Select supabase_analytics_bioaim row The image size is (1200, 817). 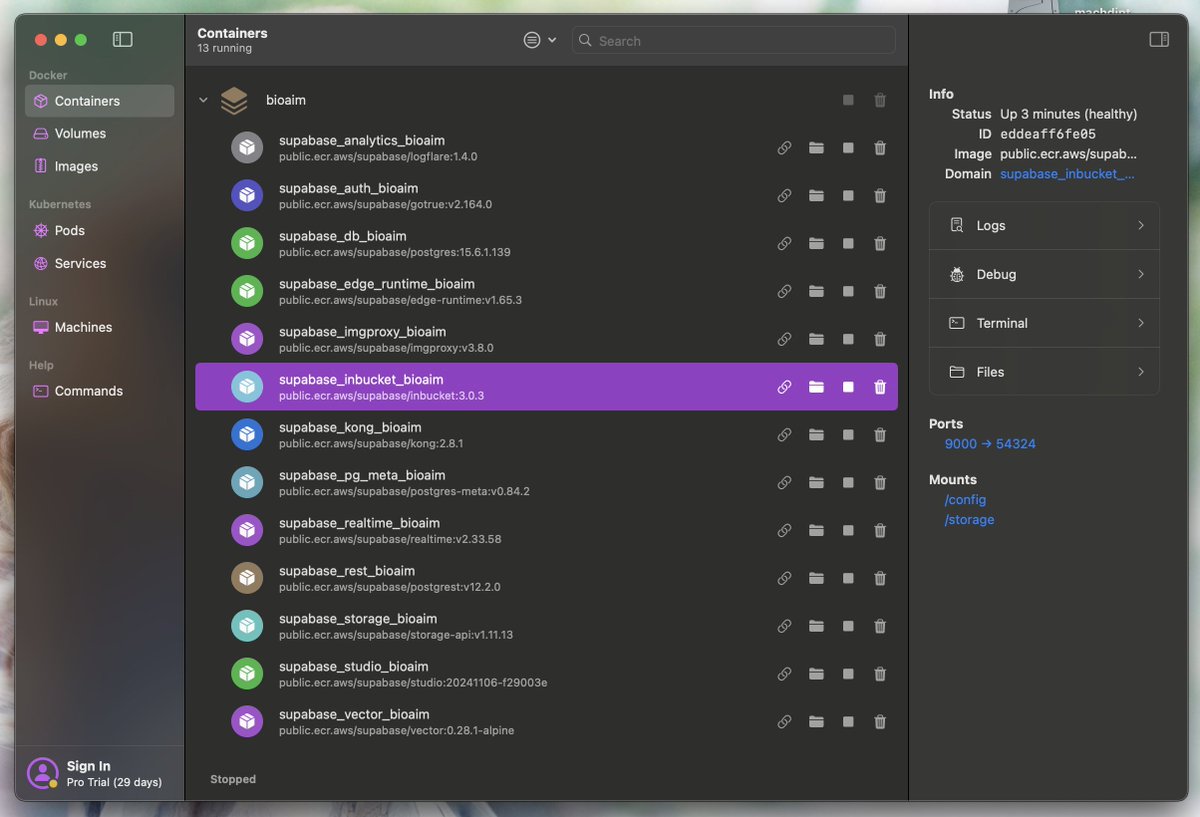(546, 148)
